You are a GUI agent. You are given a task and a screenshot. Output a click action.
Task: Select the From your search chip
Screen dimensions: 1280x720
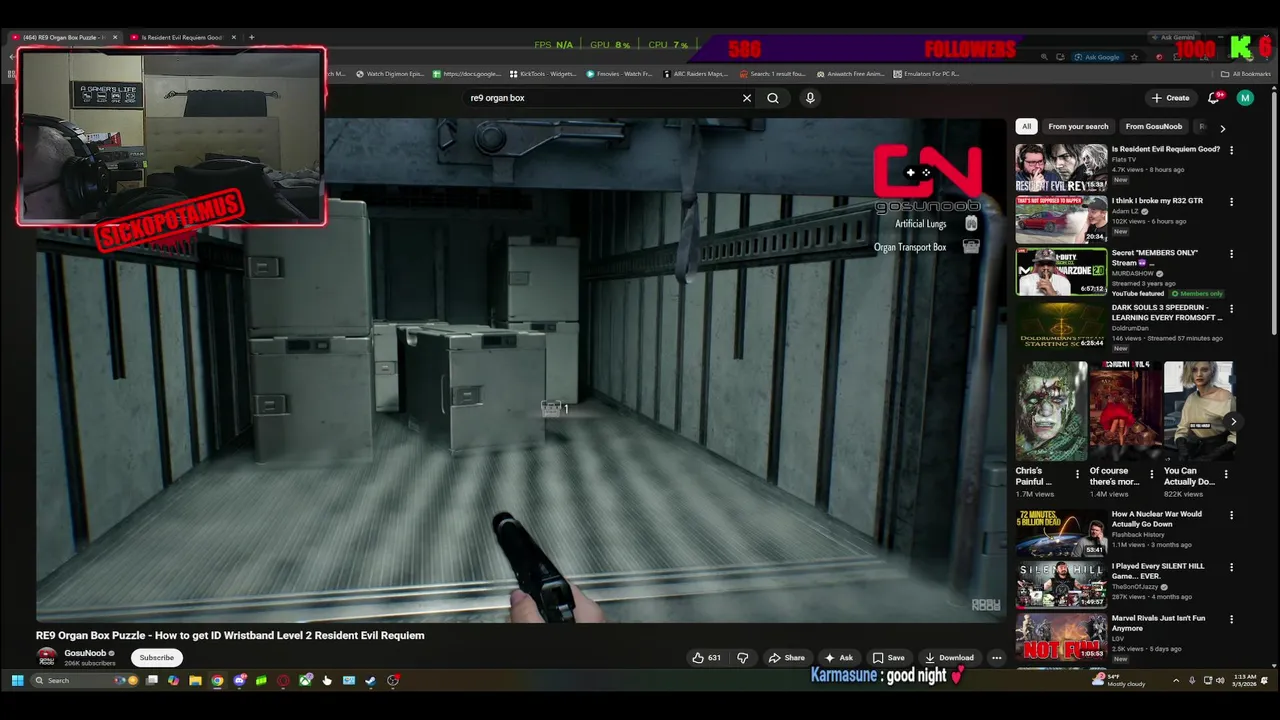click(1078, 127)
